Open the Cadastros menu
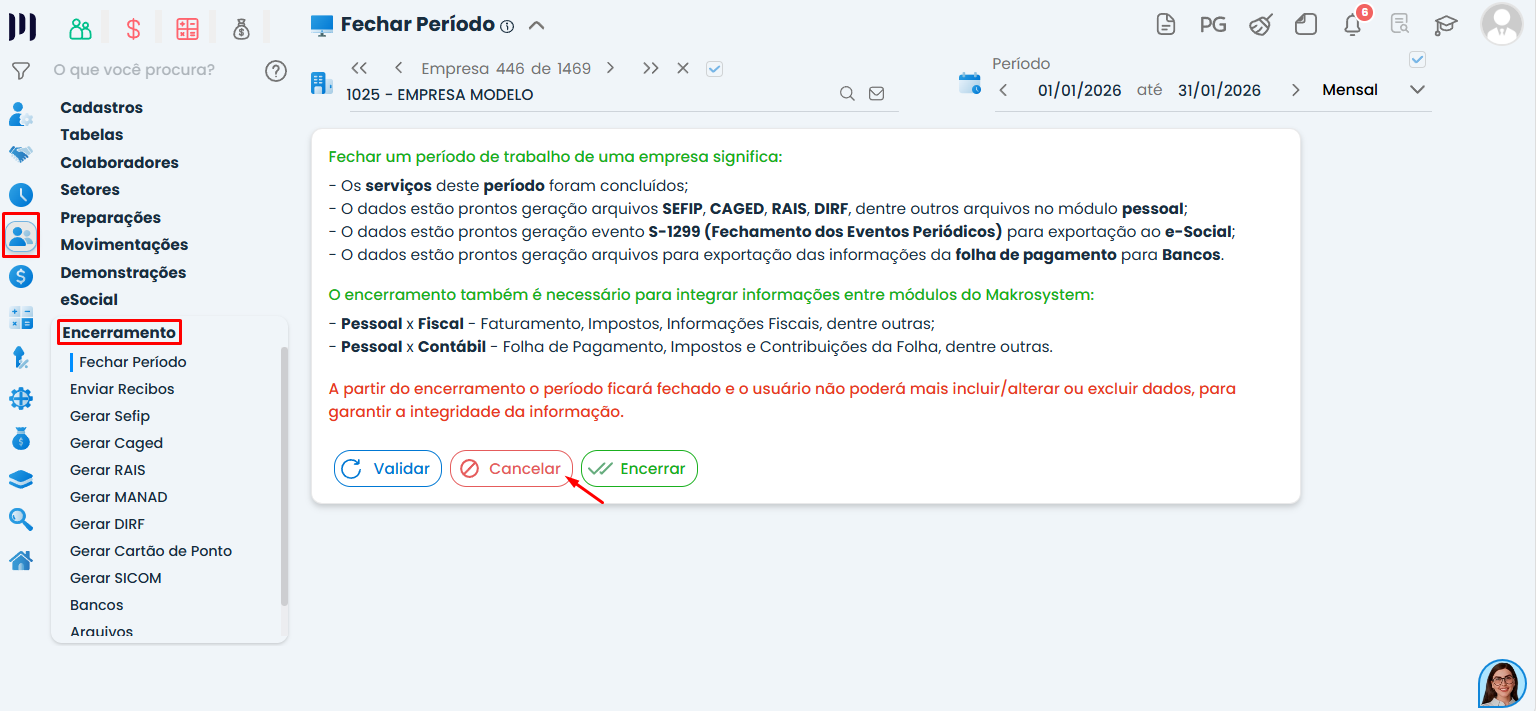The image size is (1536, 711). coord(102,108)
